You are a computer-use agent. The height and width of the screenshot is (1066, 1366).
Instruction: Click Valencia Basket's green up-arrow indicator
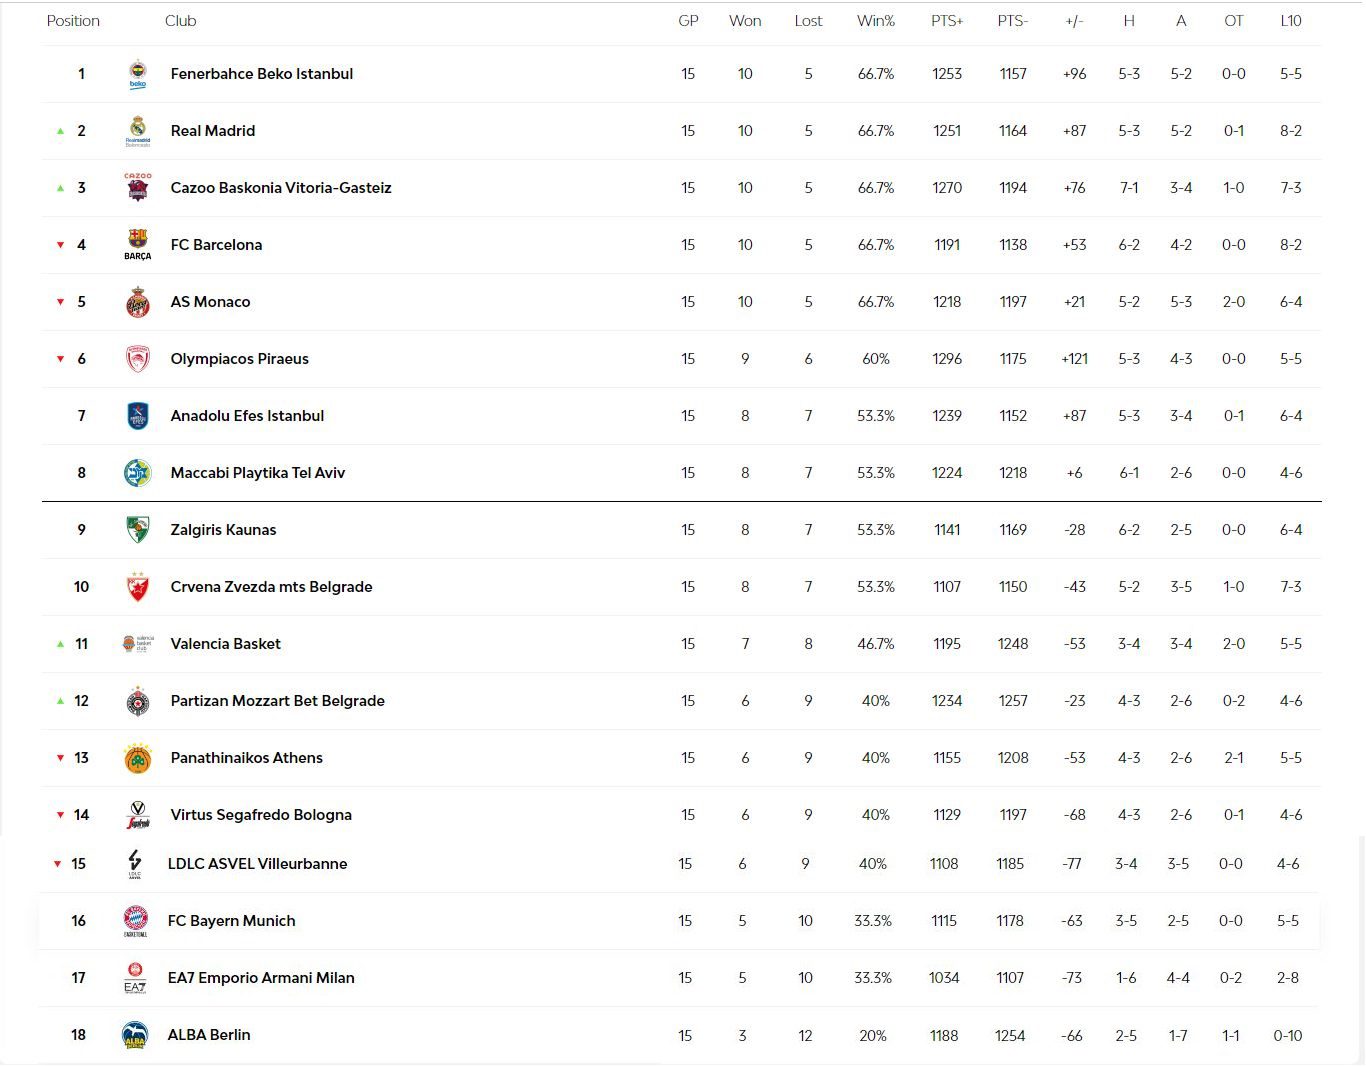[61, 644]
